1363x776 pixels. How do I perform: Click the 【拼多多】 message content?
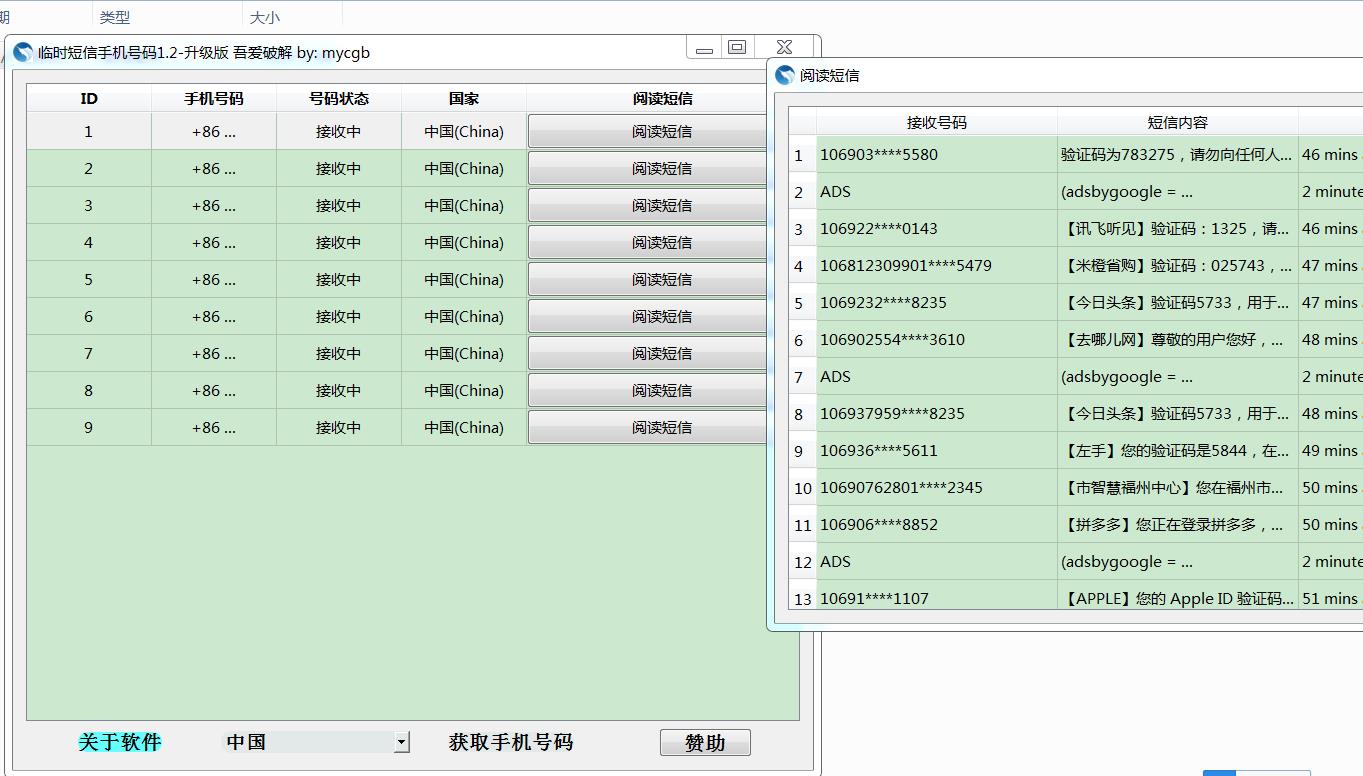pyautogui.click(x=1177, y=525)
